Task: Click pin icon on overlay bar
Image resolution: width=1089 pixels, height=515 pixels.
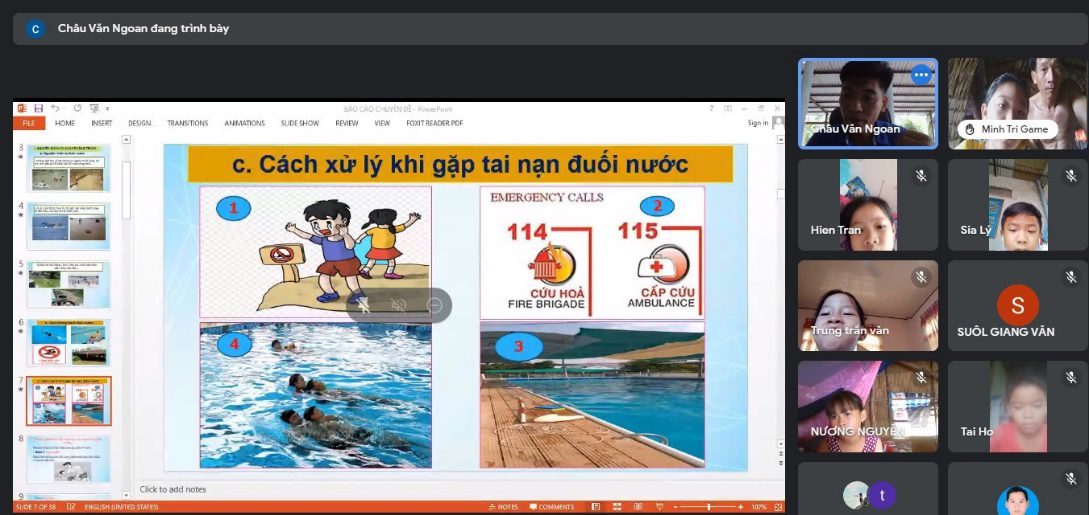Action: pyautogui.click(x=363, y=305)
